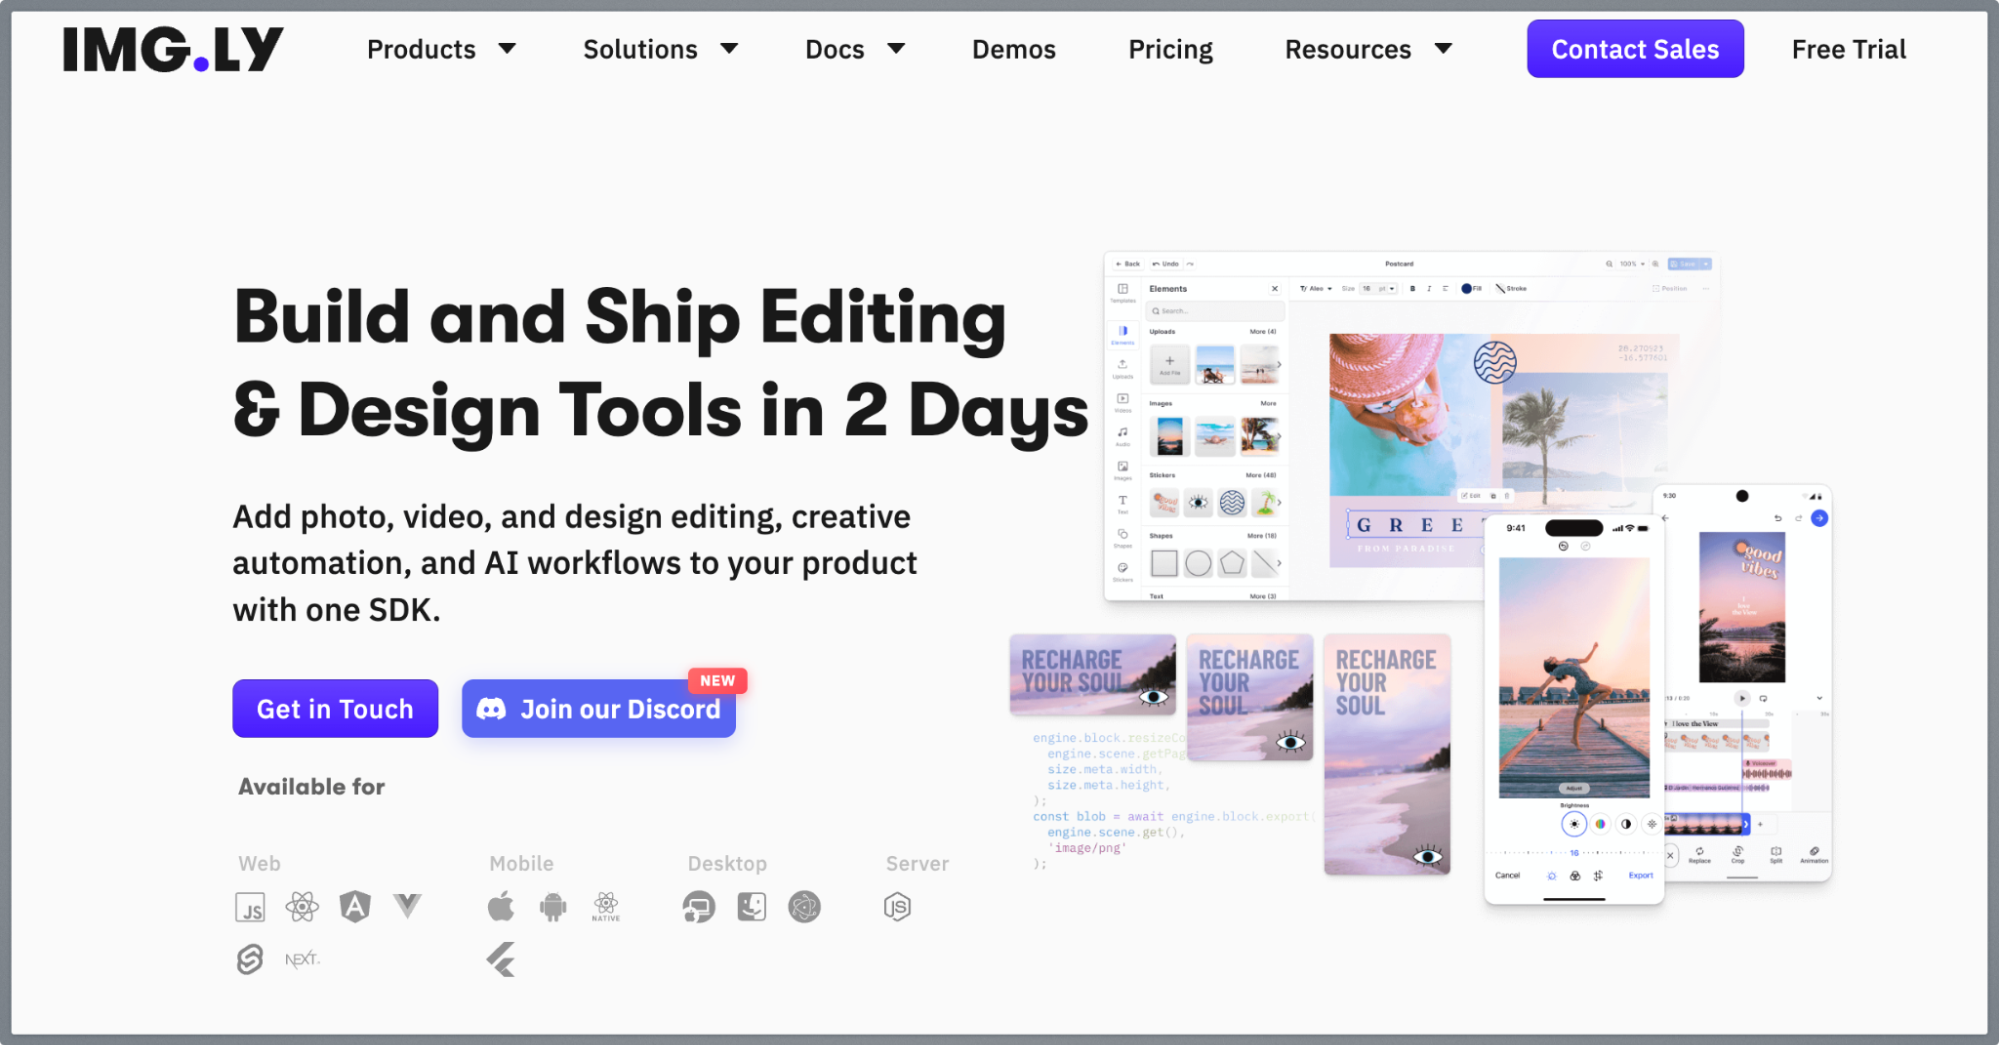Open the Mac Catalyst desktop icon
Screen dimensions: 1999x1046
699,907
